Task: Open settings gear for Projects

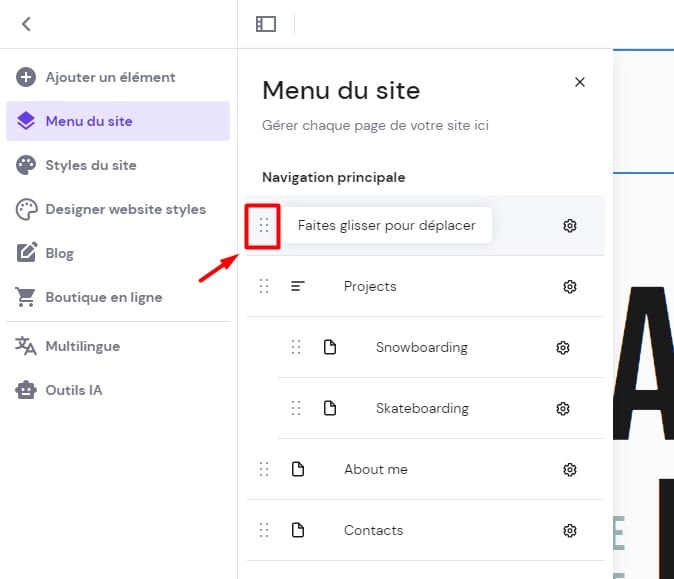Action: point(570,287)
